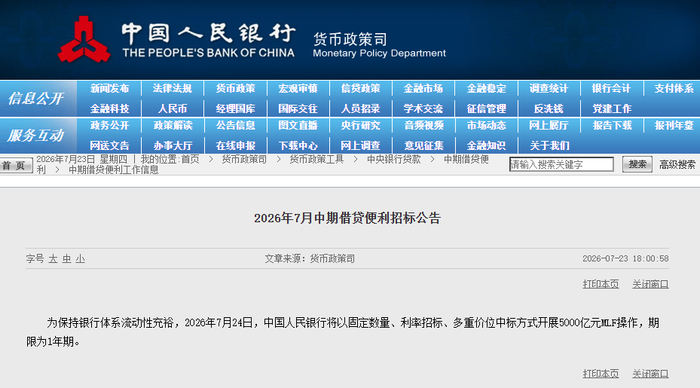Open the 银行会计 section
Viewport: 700px width, 388px height.
(x=612, y=88)
